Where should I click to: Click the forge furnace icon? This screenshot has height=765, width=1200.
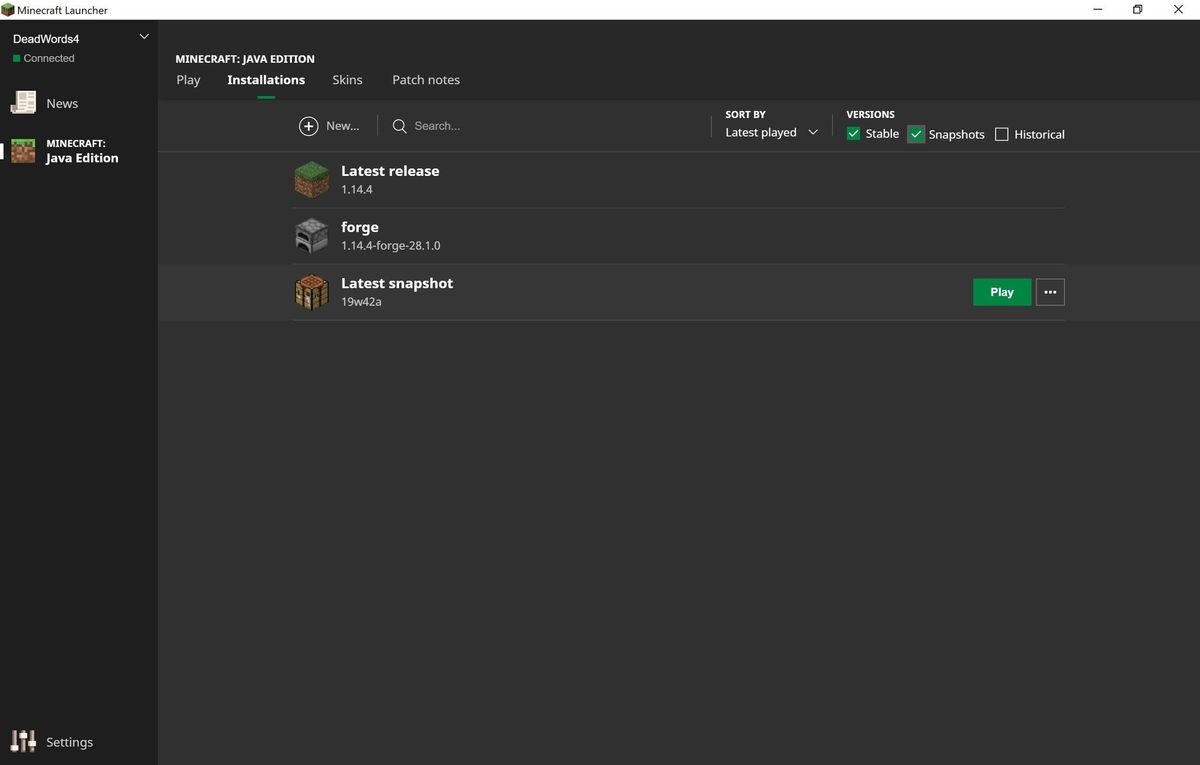(x=311, y=236)
